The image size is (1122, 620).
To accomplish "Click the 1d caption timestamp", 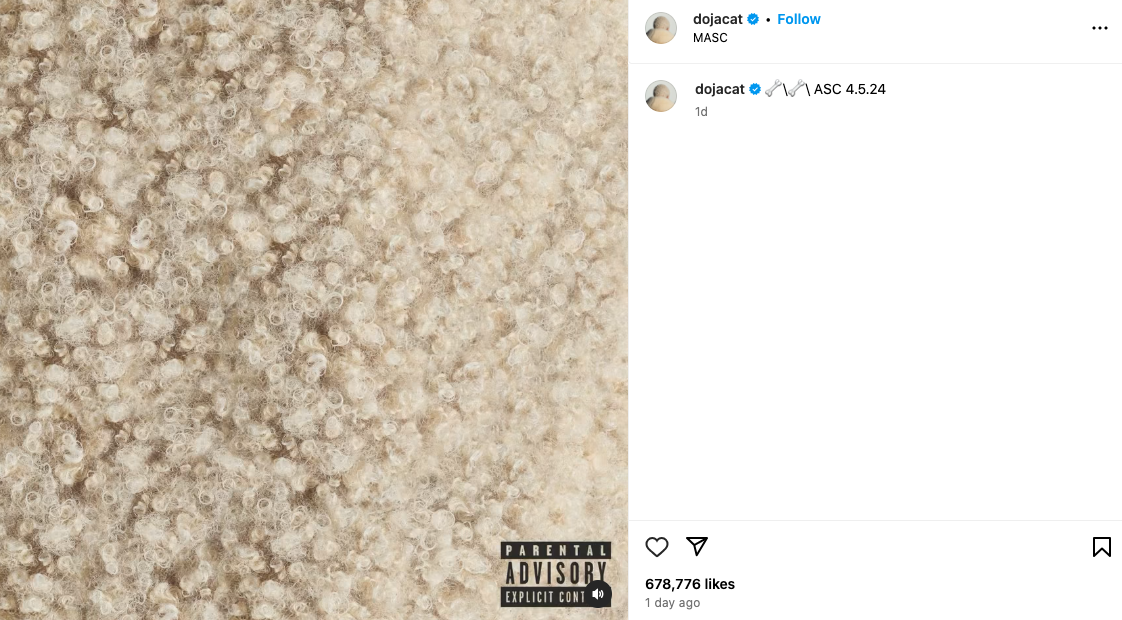I will coord(701,112).
